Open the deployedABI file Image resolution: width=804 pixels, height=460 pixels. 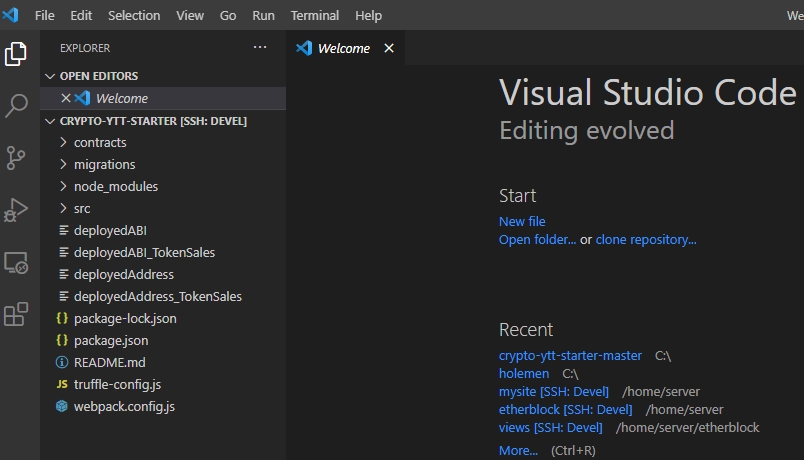(x=163, y=230)
